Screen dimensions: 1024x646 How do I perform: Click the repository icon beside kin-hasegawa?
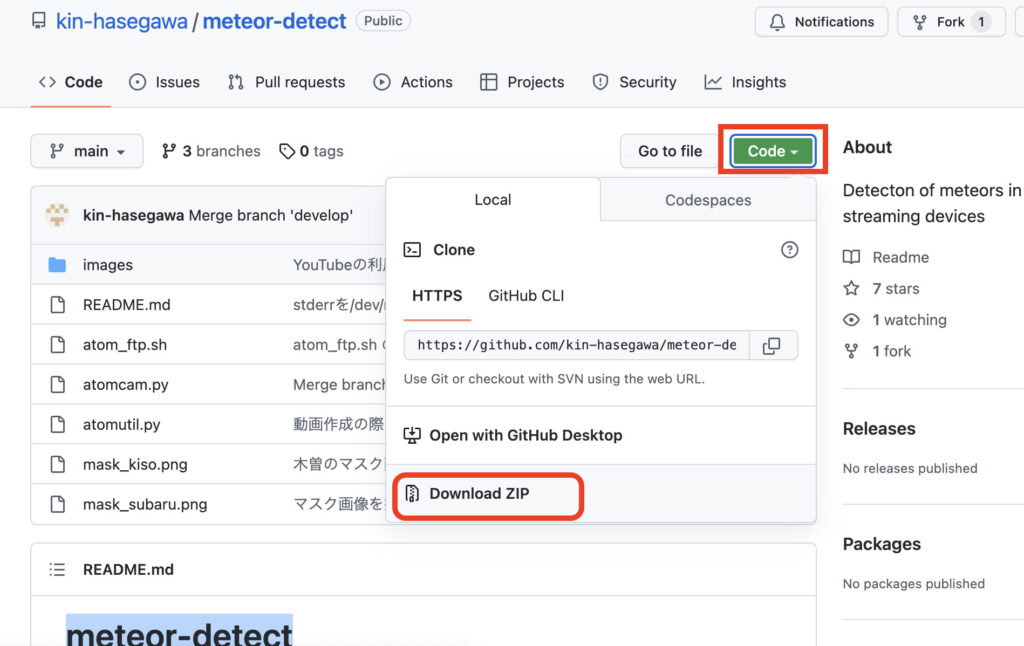point(39,21)
